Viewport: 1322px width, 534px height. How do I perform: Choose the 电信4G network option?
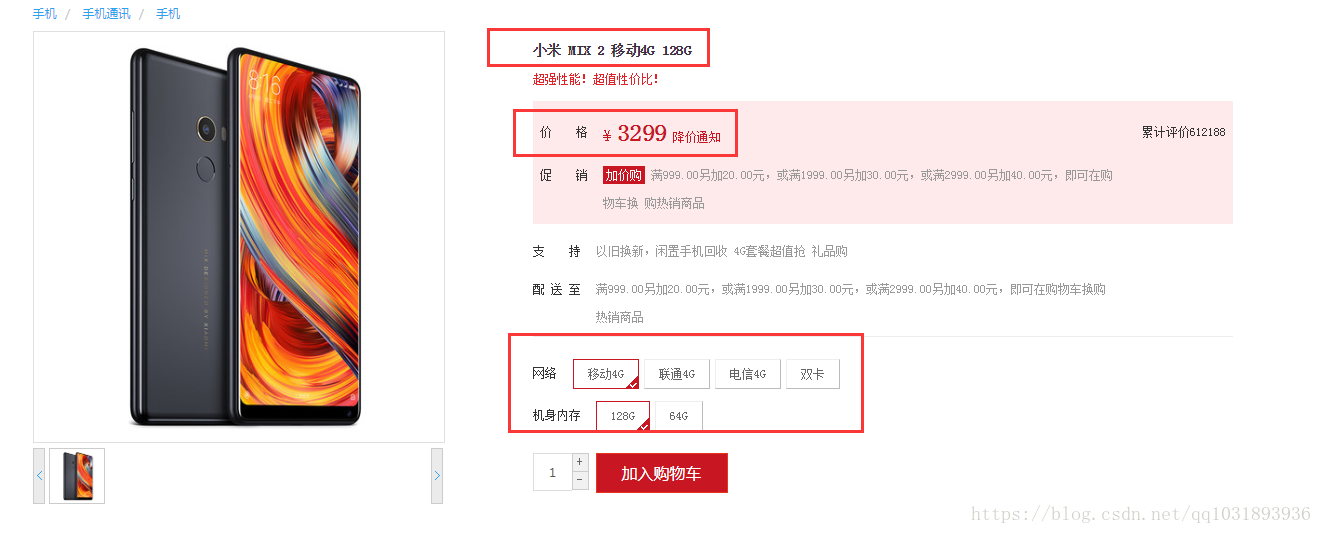(x=748, y=374)
